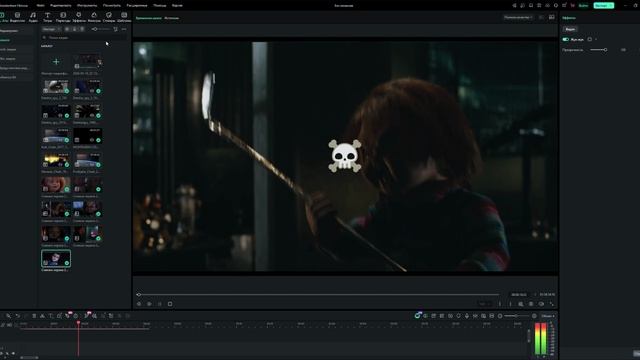The width and height of the screenshot is (640, 360).
Task: Open the Effects tab in the top toolbar
Action: pyautogui.click(x=79, y=17)
